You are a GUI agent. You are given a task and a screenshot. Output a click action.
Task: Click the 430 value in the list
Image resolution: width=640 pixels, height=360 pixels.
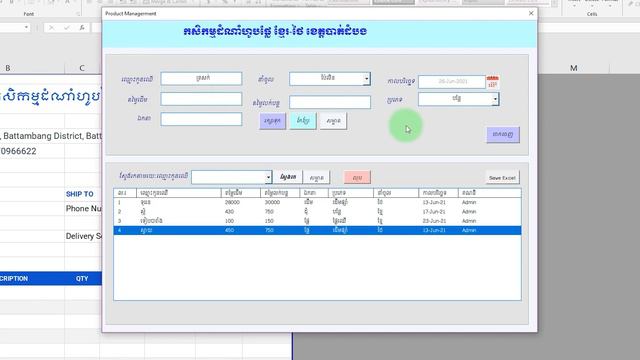(229, 212)
